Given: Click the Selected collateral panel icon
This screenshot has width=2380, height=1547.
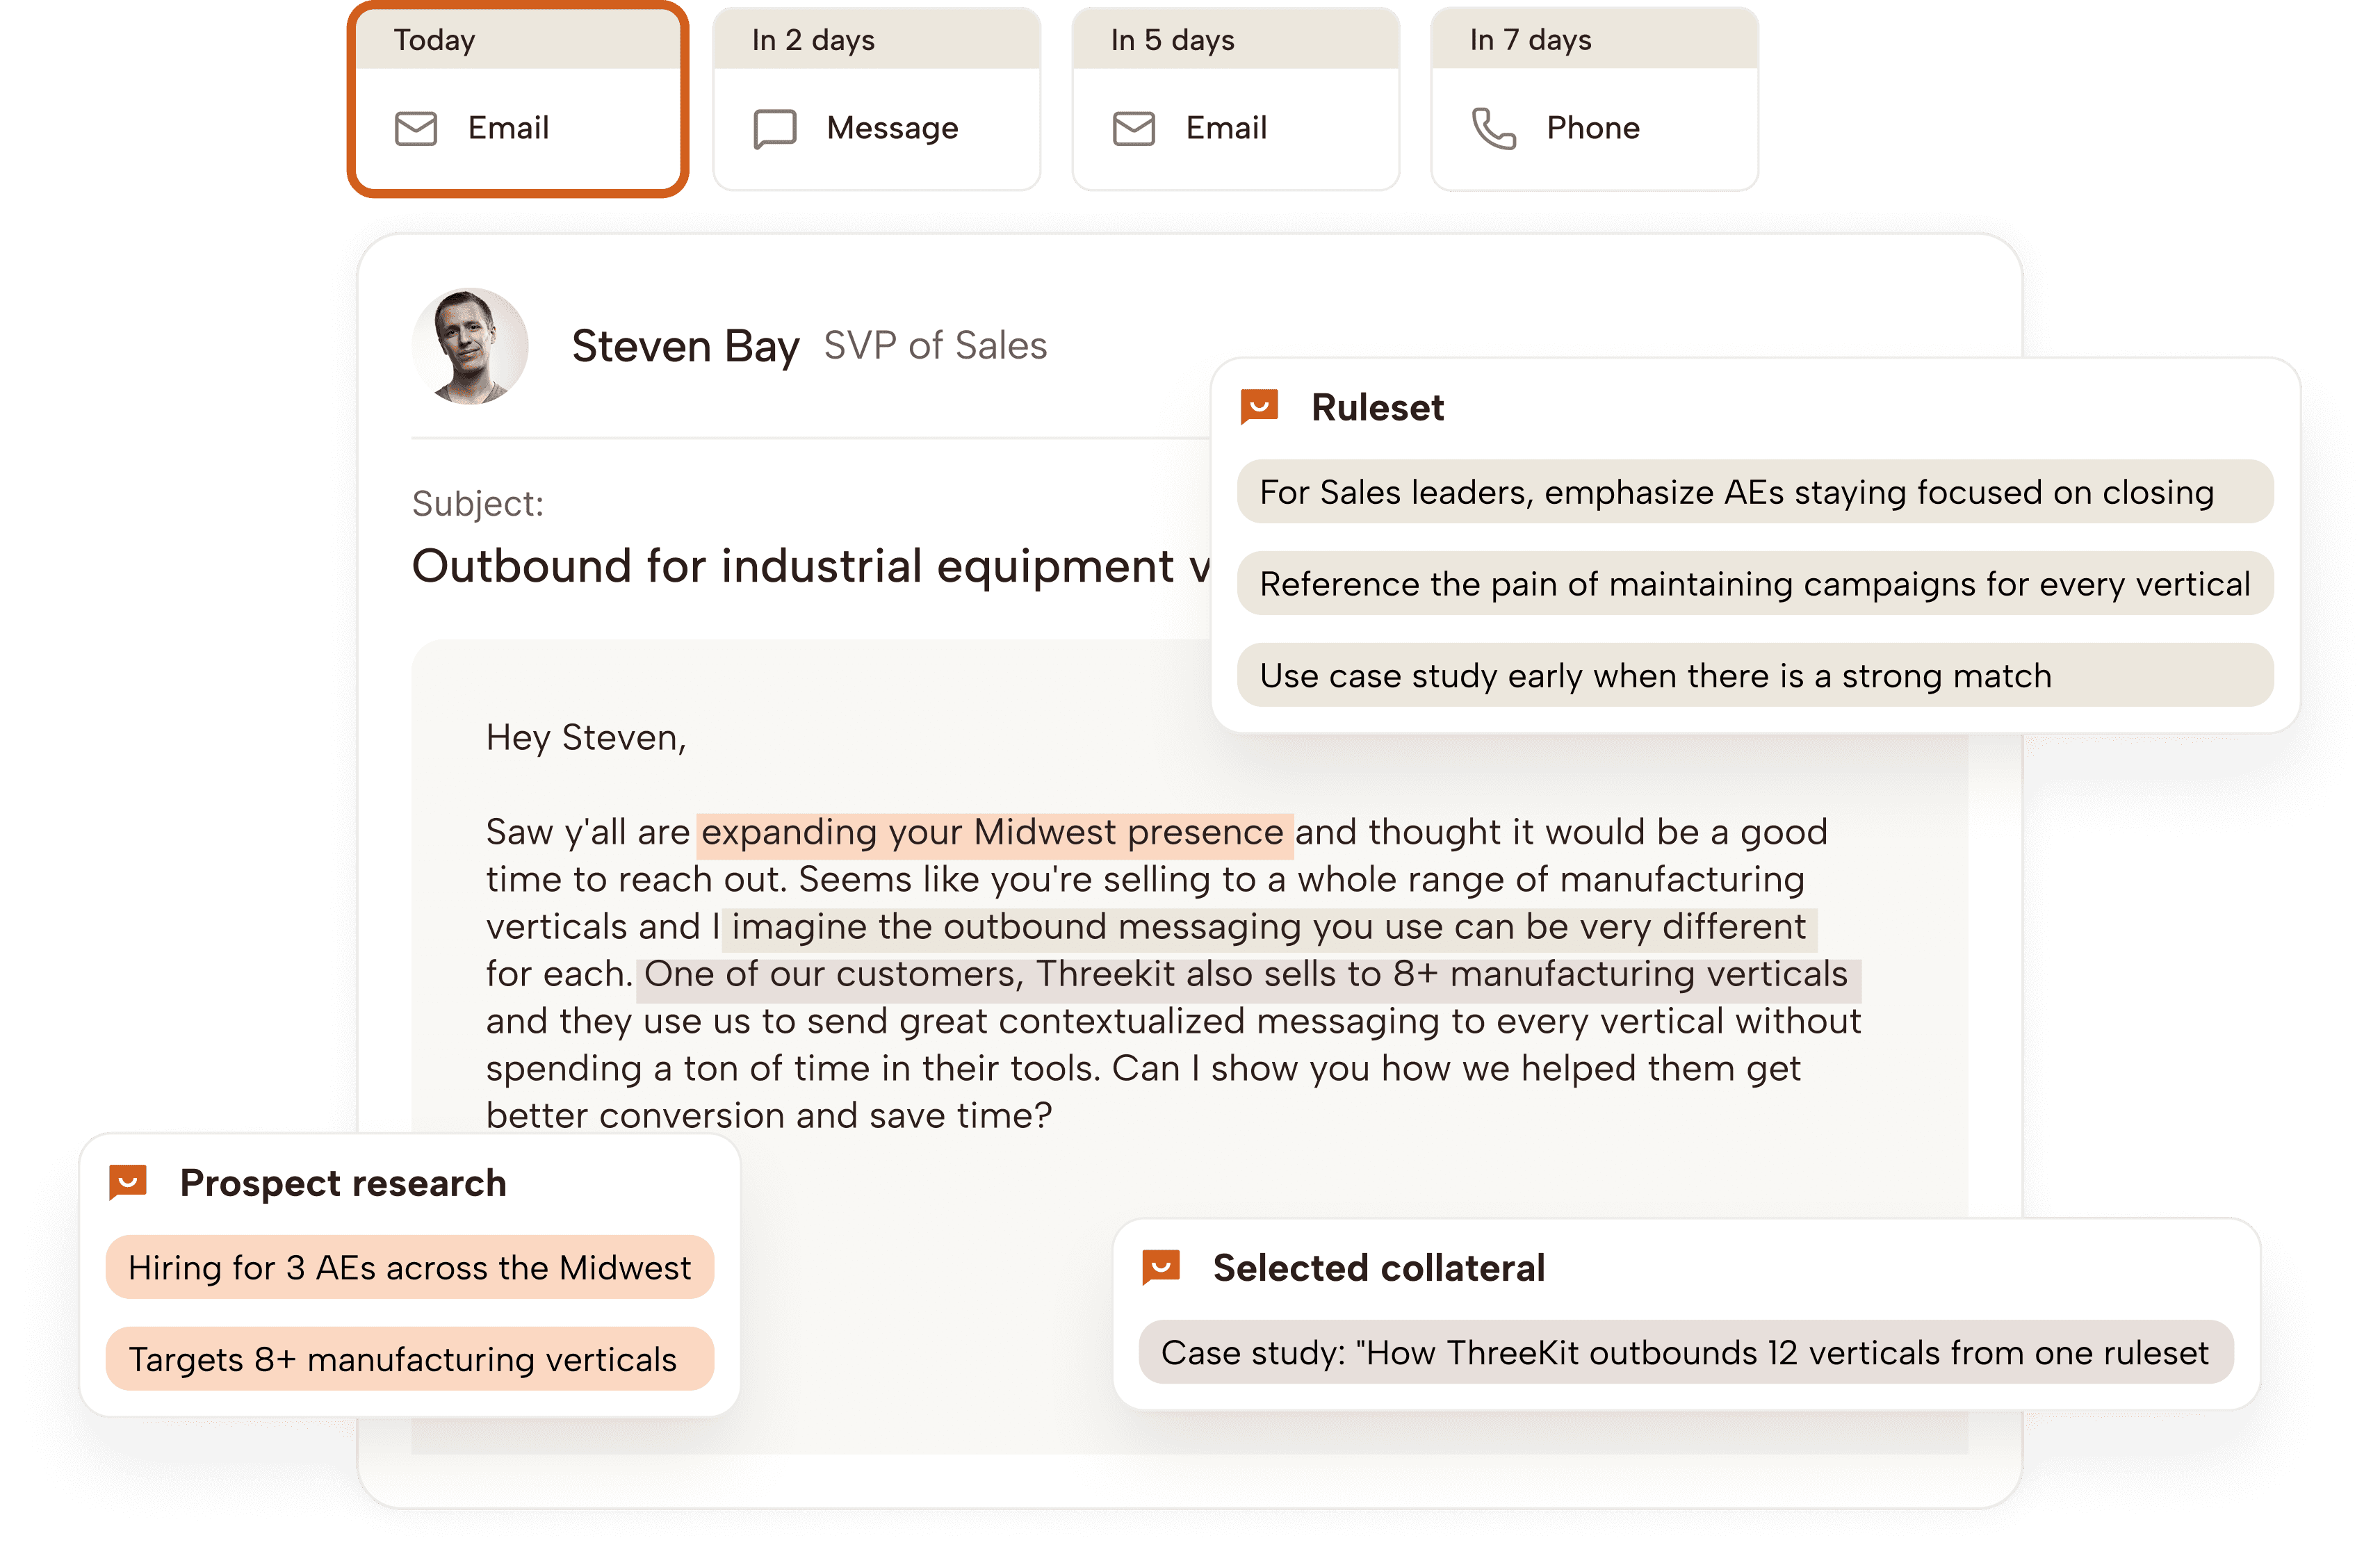Looking at the screenshot, I should pyautogui.click(x=1161, y=1267).
